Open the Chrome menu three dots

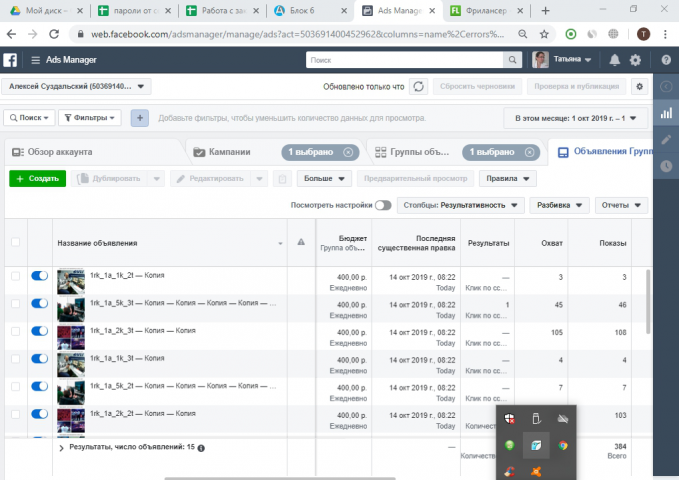pos(666,34)
